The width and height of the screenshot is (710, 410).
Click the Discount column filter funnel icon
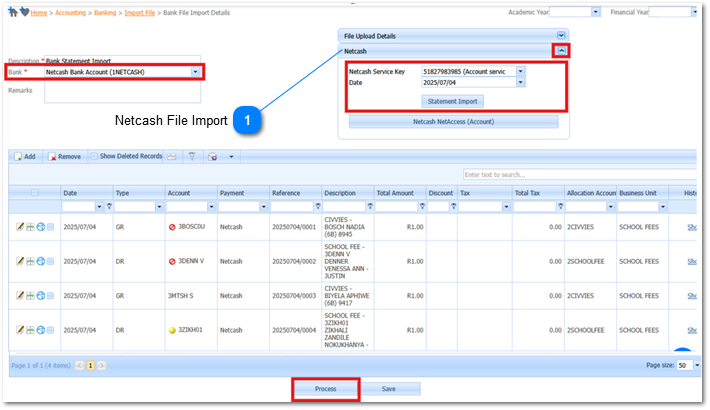coord(453,207)
